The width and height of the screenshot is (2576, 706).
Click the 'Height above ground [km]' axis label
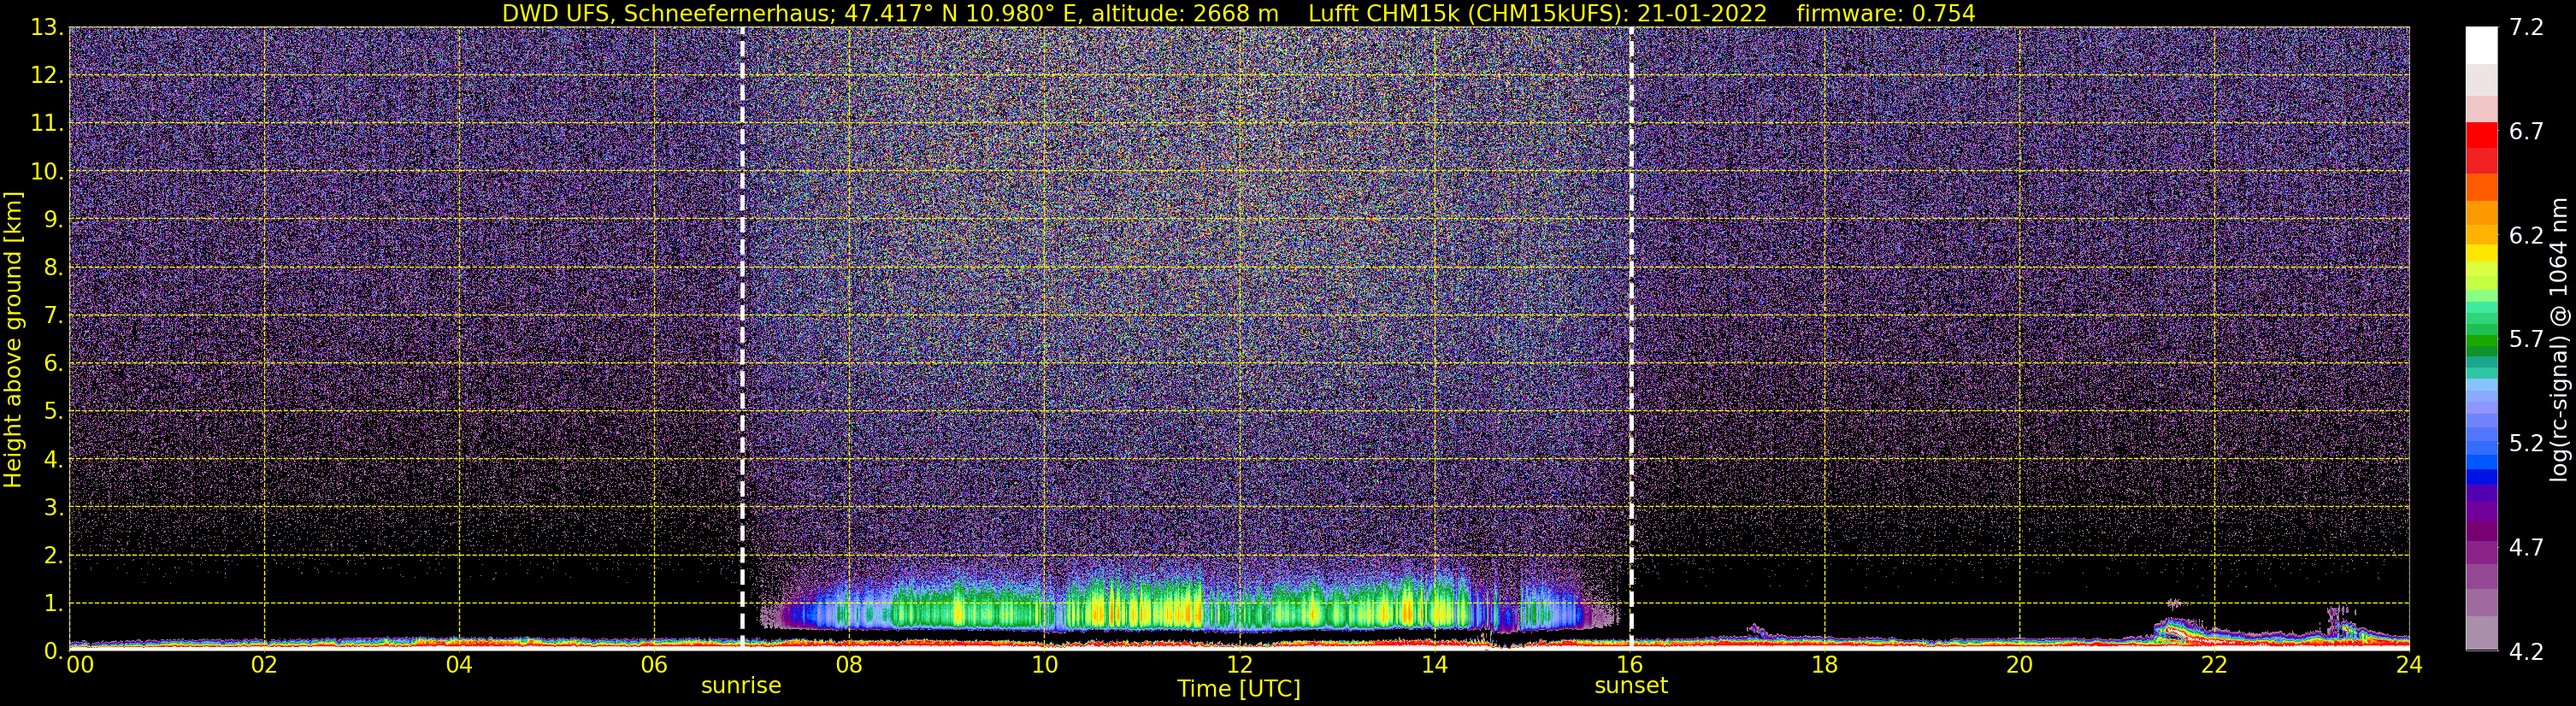click(x=13, y=339)
